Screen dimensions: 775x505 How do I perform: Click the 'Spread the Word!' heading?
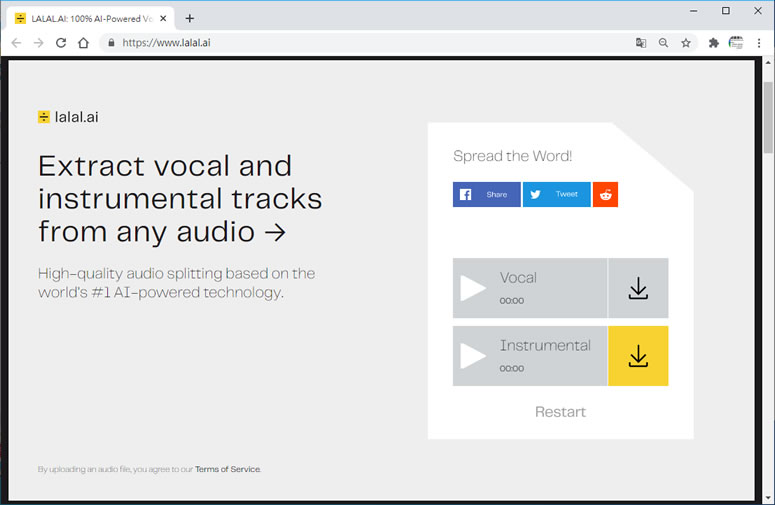tap(513, 156)
